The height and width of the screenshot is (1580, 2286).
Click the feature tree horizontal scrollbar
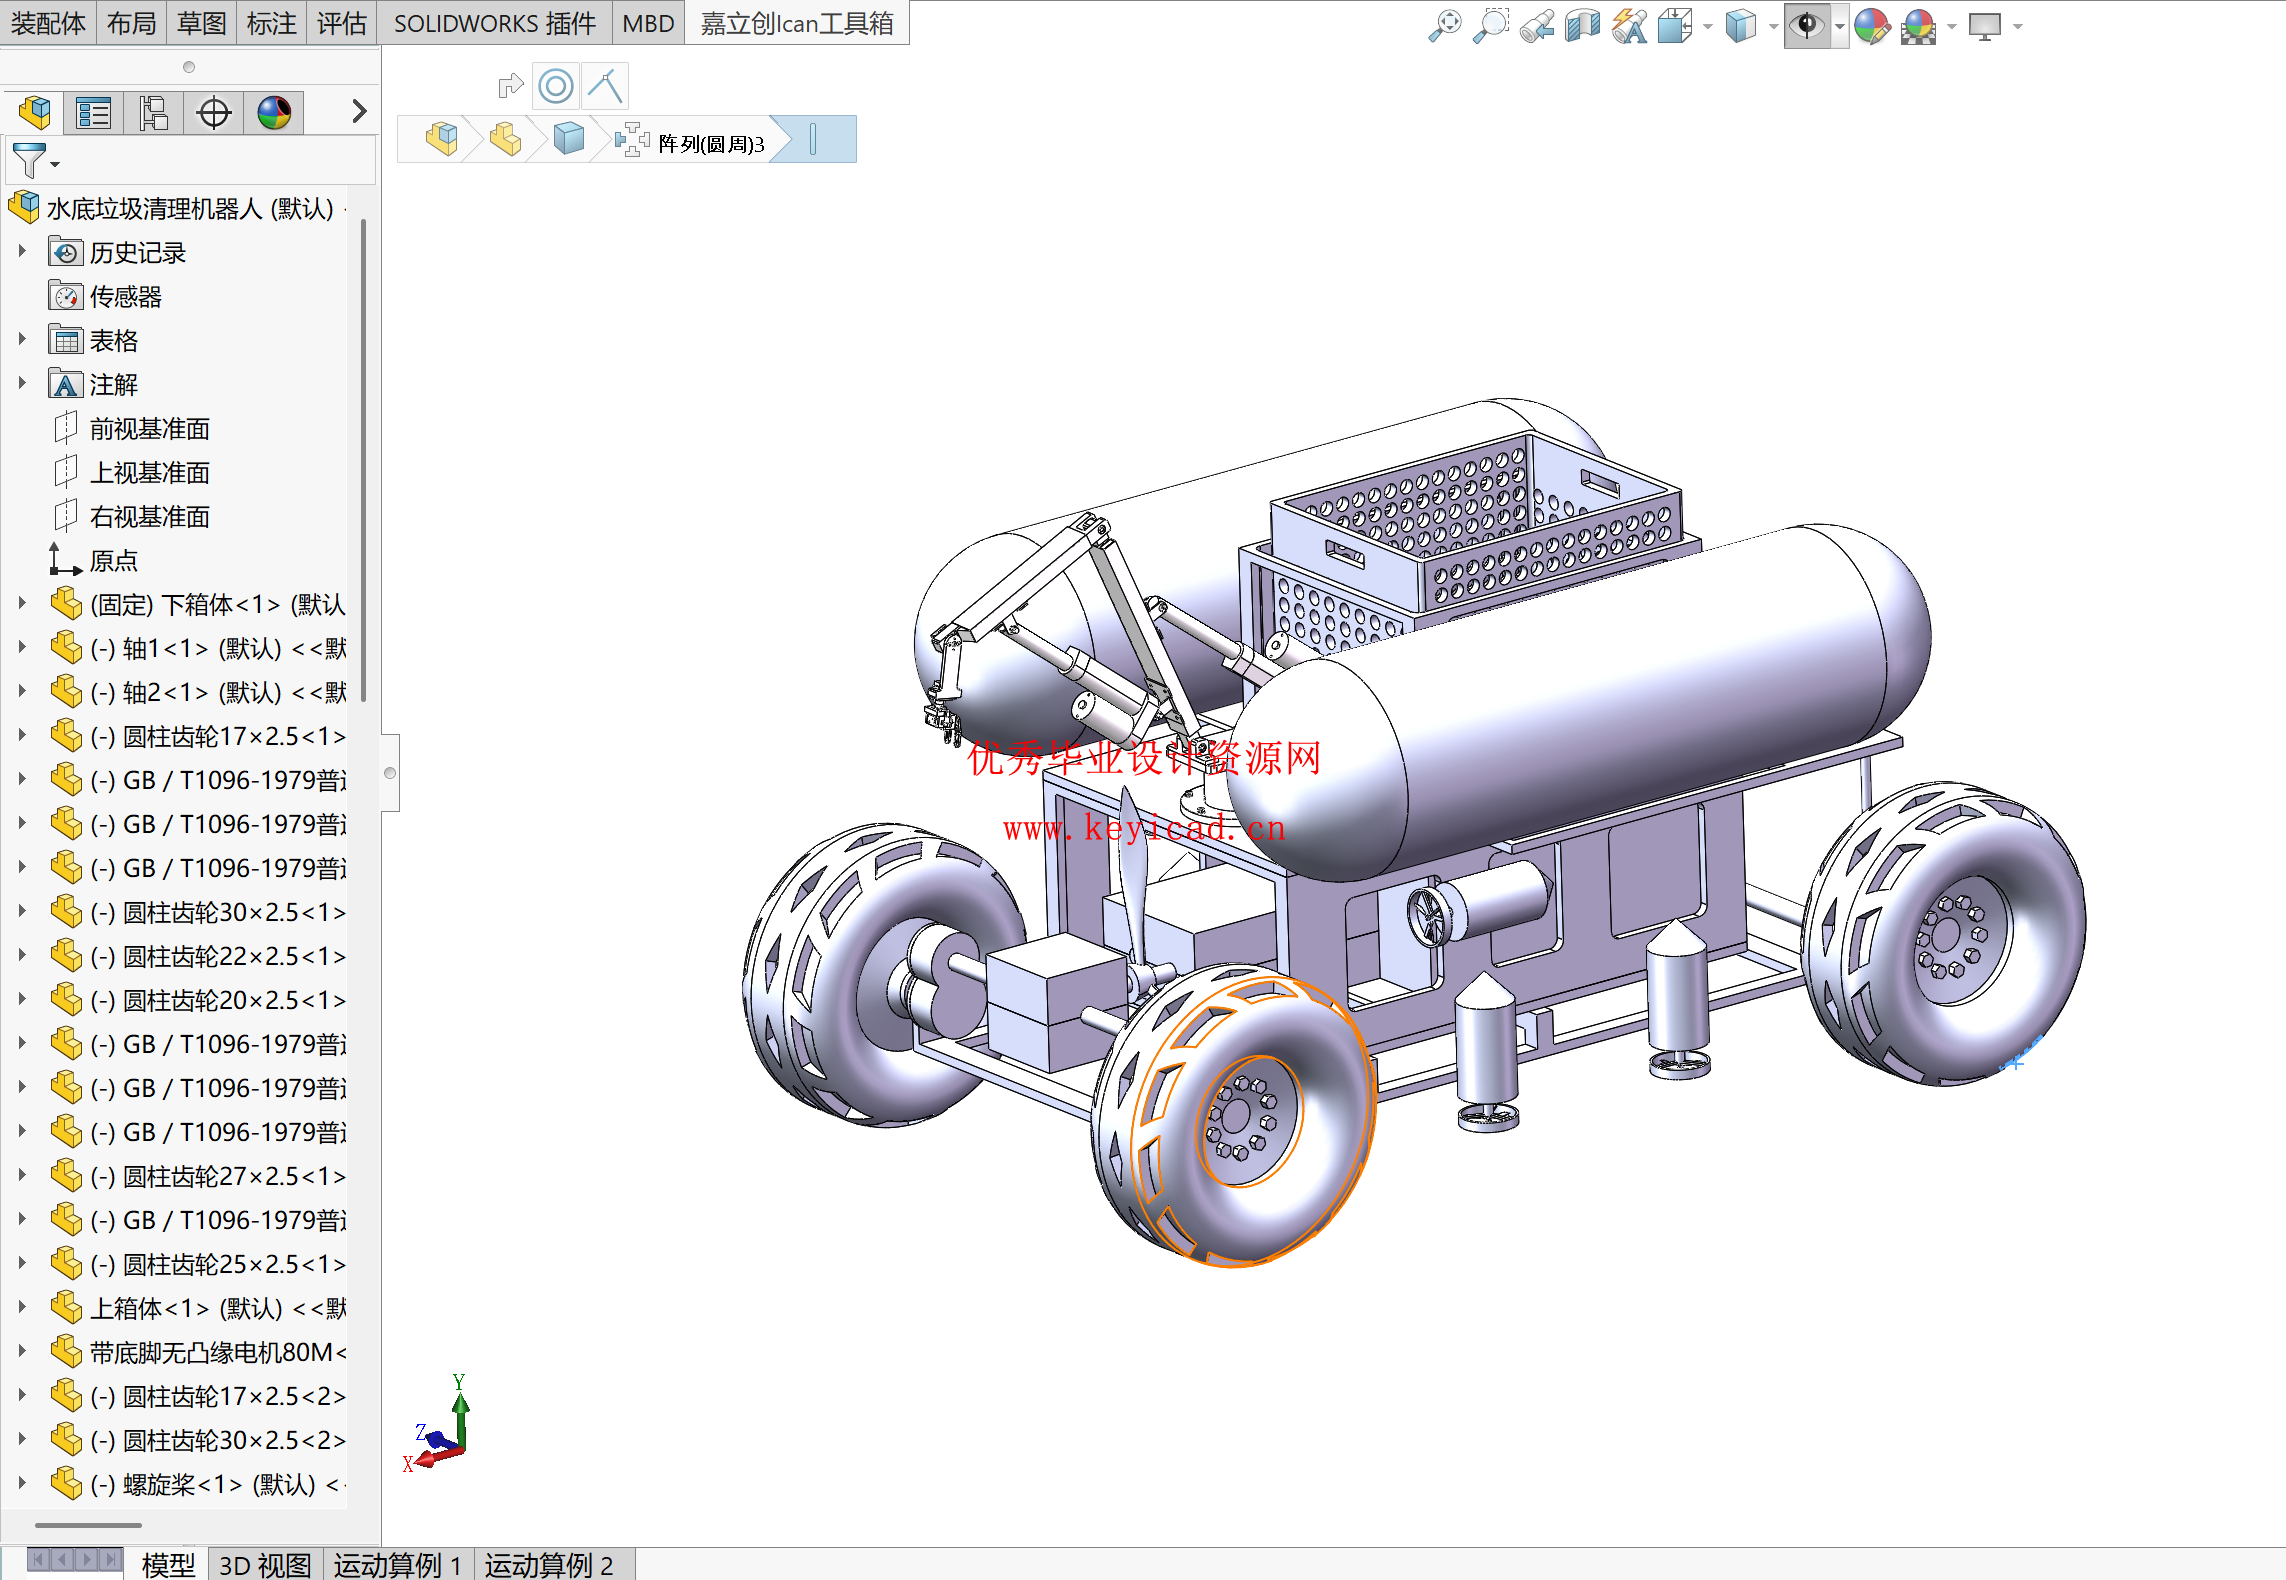point(88,1525)
